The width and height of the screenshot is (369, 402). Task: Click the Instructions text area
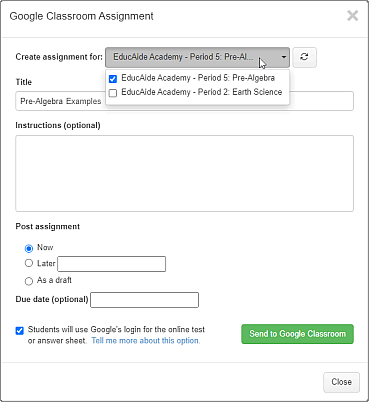(x=184, y=173)
